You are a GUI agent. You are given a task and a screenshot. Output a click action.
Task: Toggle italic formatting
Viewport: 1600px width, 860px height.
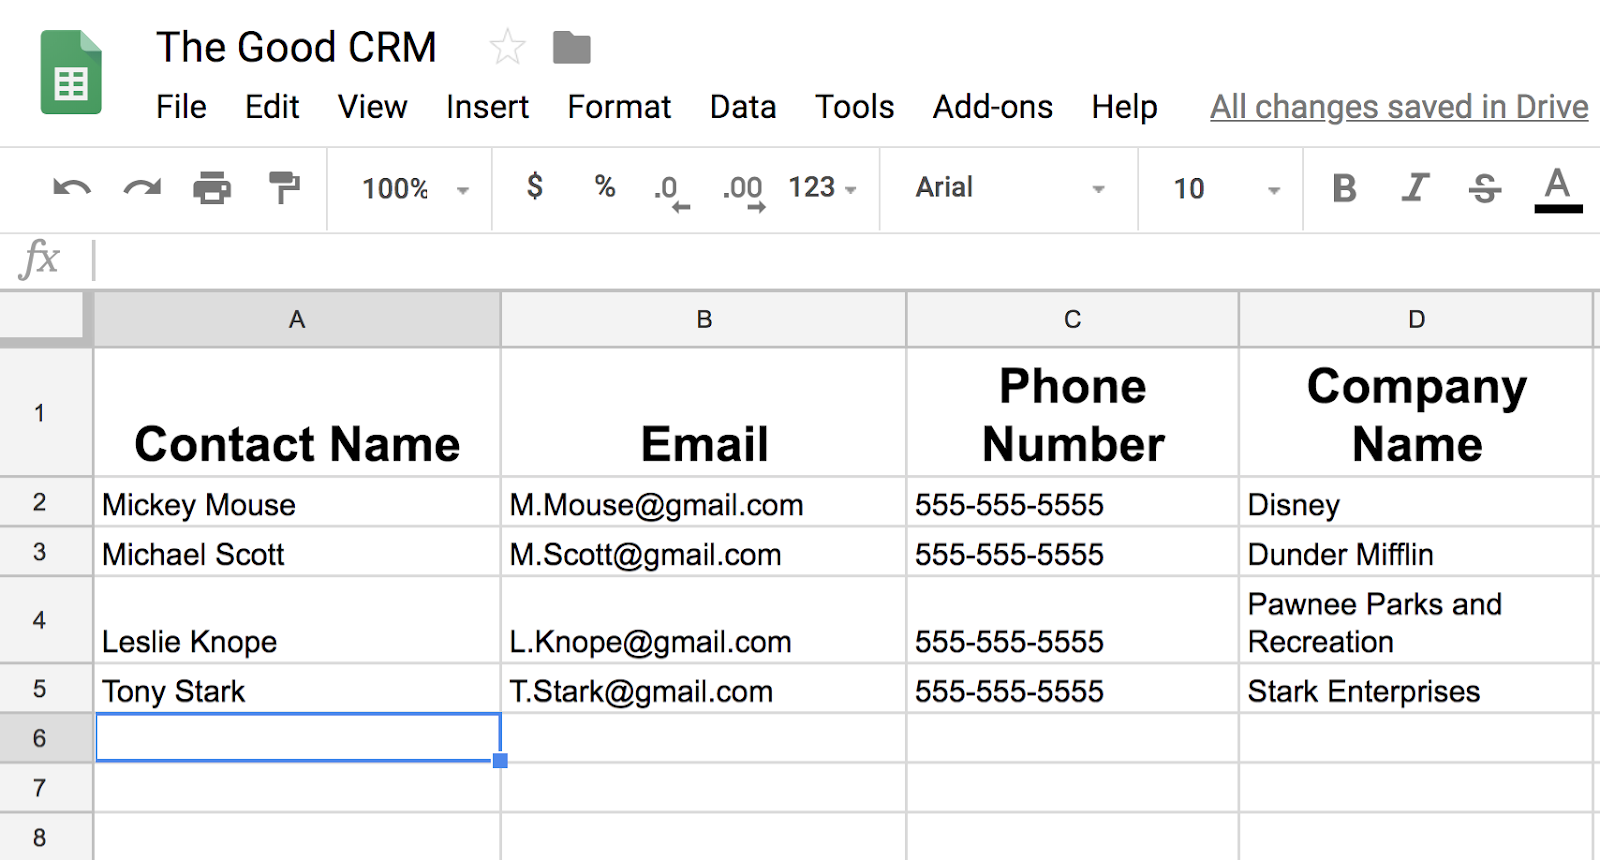(x=1414, y=188)
